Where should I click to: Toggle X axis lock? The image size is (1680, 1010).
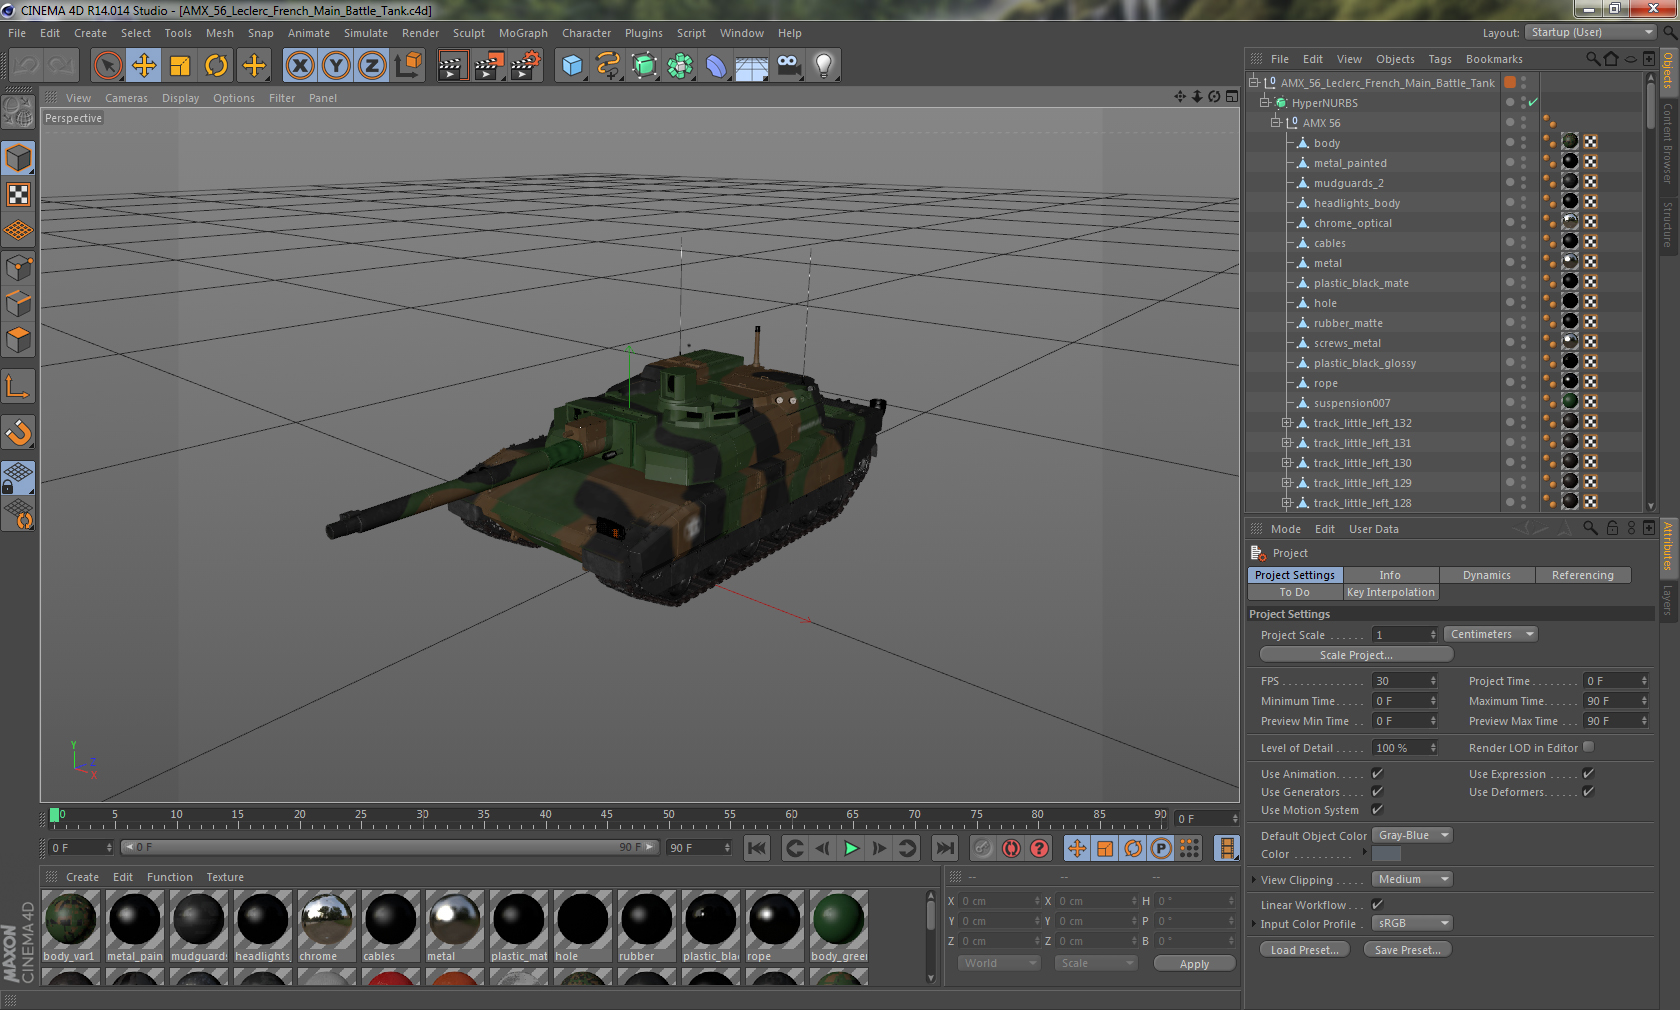tap(299, 66)
